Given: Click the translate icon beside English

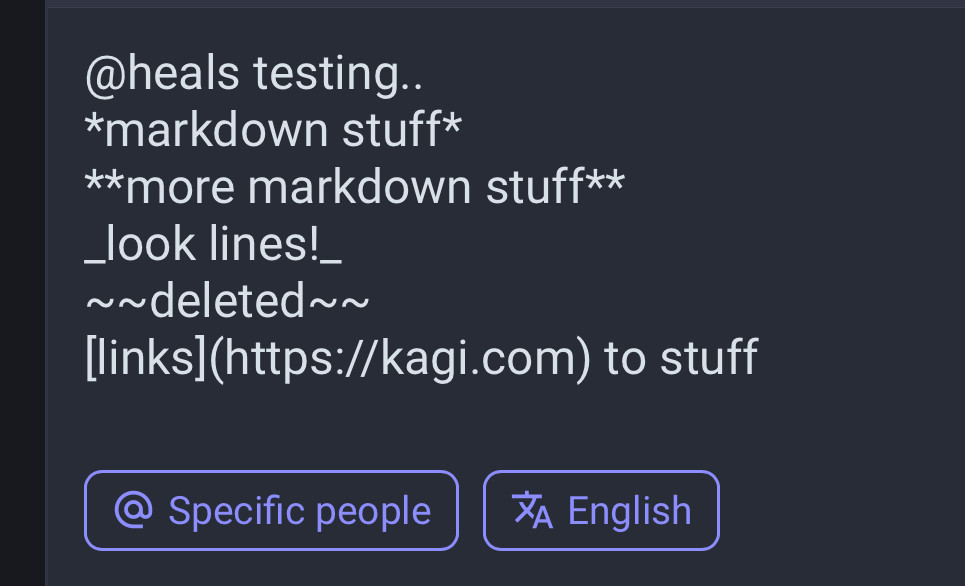Looking at the screenshot, I should coord(532,510).
